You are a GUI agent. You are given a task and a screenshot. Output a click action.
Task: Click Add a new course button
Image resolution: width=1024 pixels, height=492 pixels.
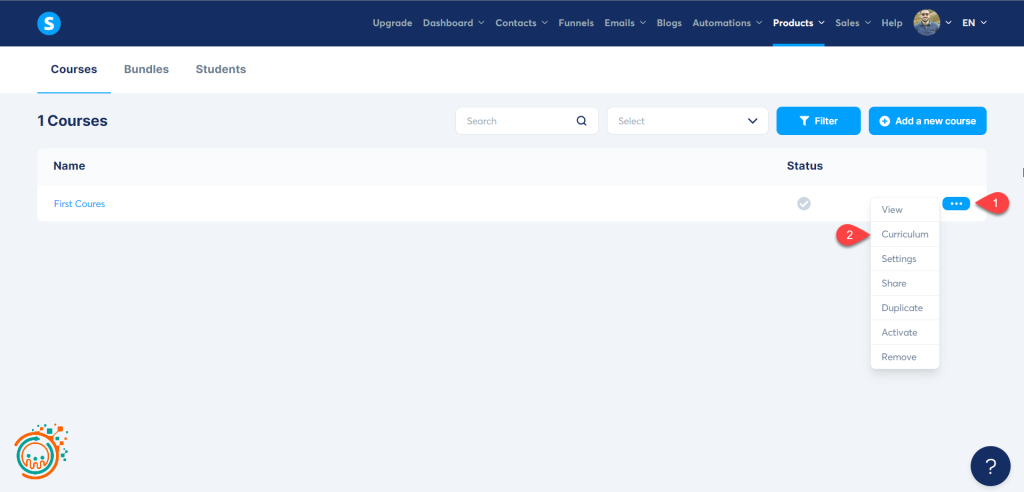point(927,121)
